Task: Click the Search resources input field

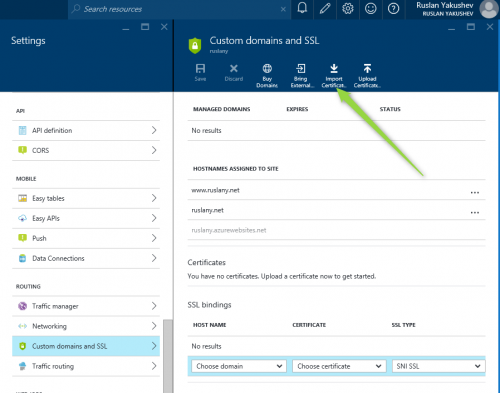Action: 180,9
